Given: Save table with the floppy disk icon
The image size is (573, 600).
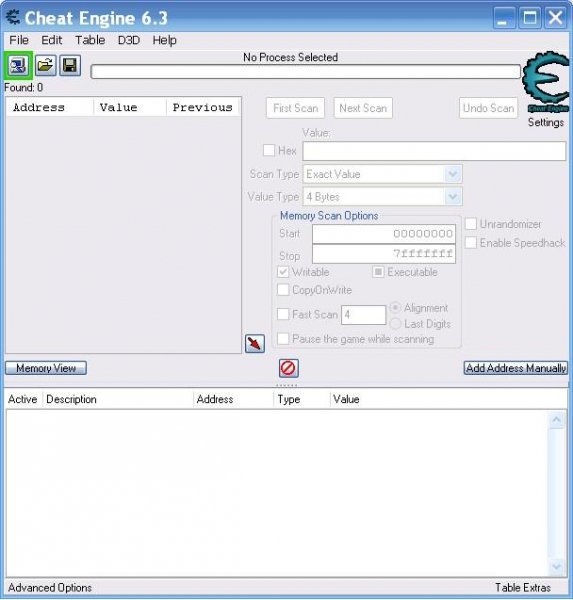Looking at the screenshot, I should pyautogui.click(x=70, y=65).
